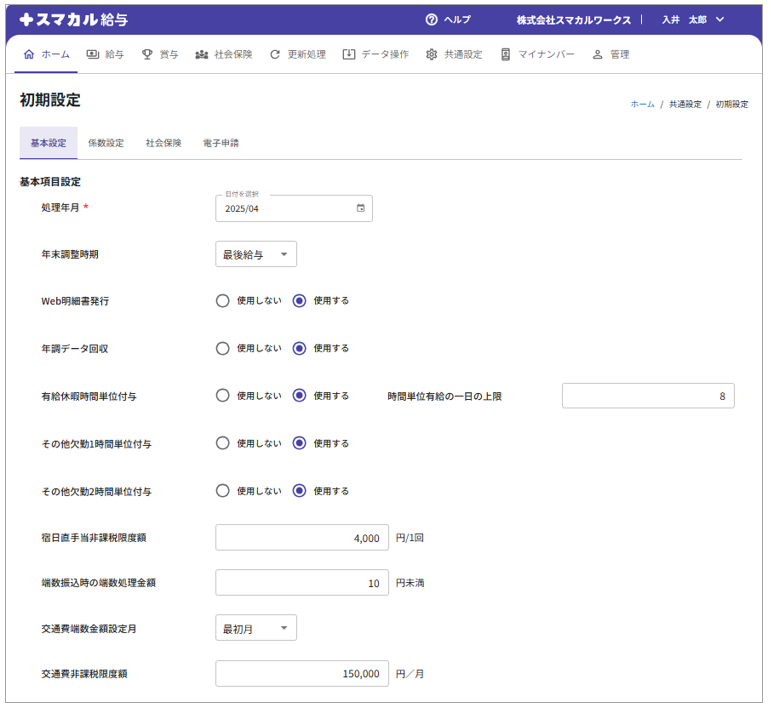Screen dimensions: 771x708
Task: Switch to the 係数設定 tab
Action: pos(106,143)
